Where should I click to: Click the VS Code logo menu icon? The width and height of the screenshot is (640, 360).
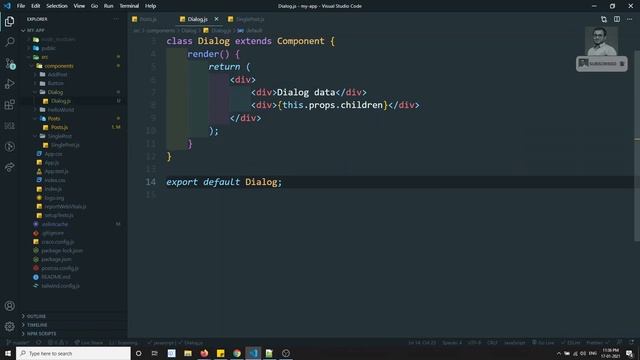click(7, 6)
